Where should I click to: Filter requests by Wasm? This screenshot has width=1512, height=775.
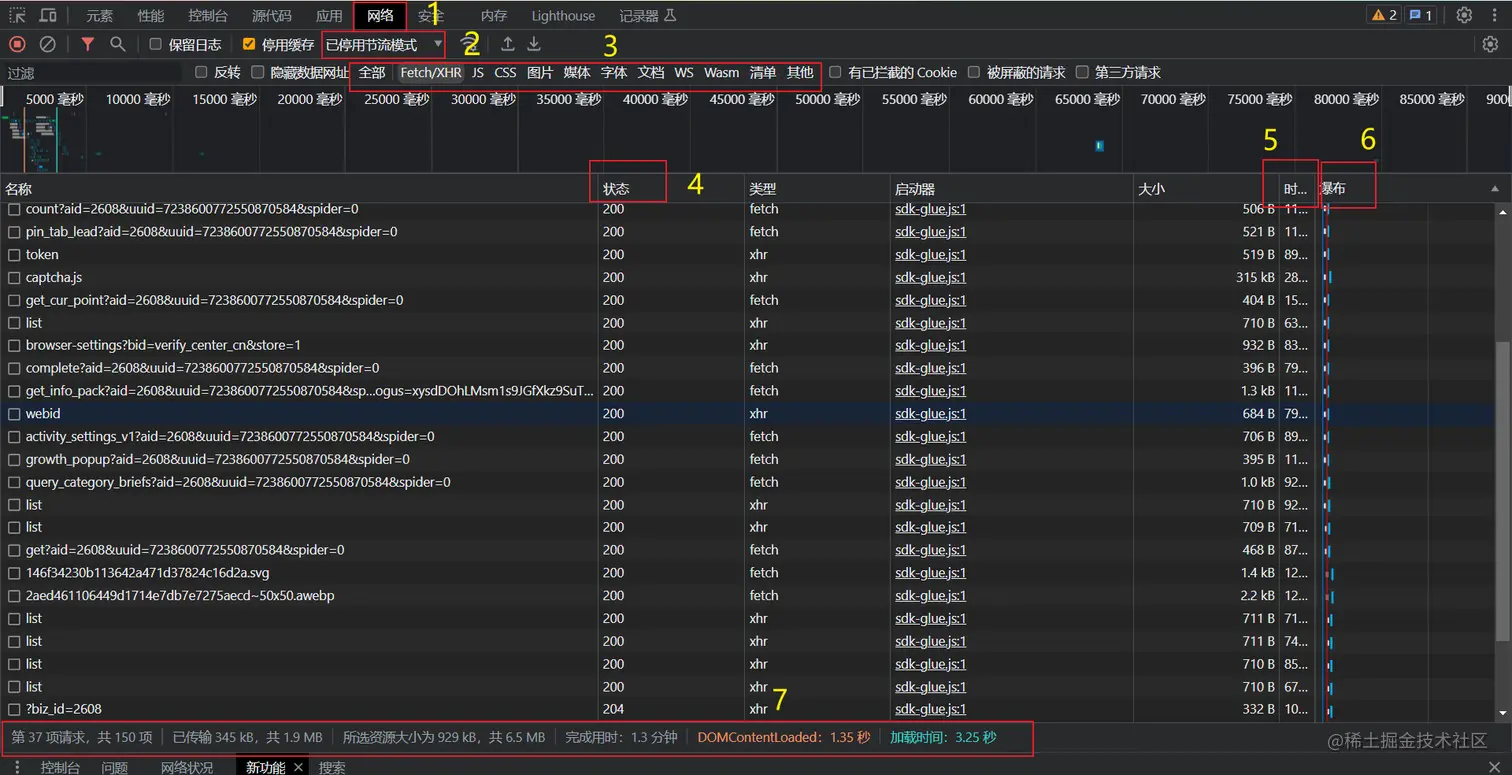(x=721, y=72)
